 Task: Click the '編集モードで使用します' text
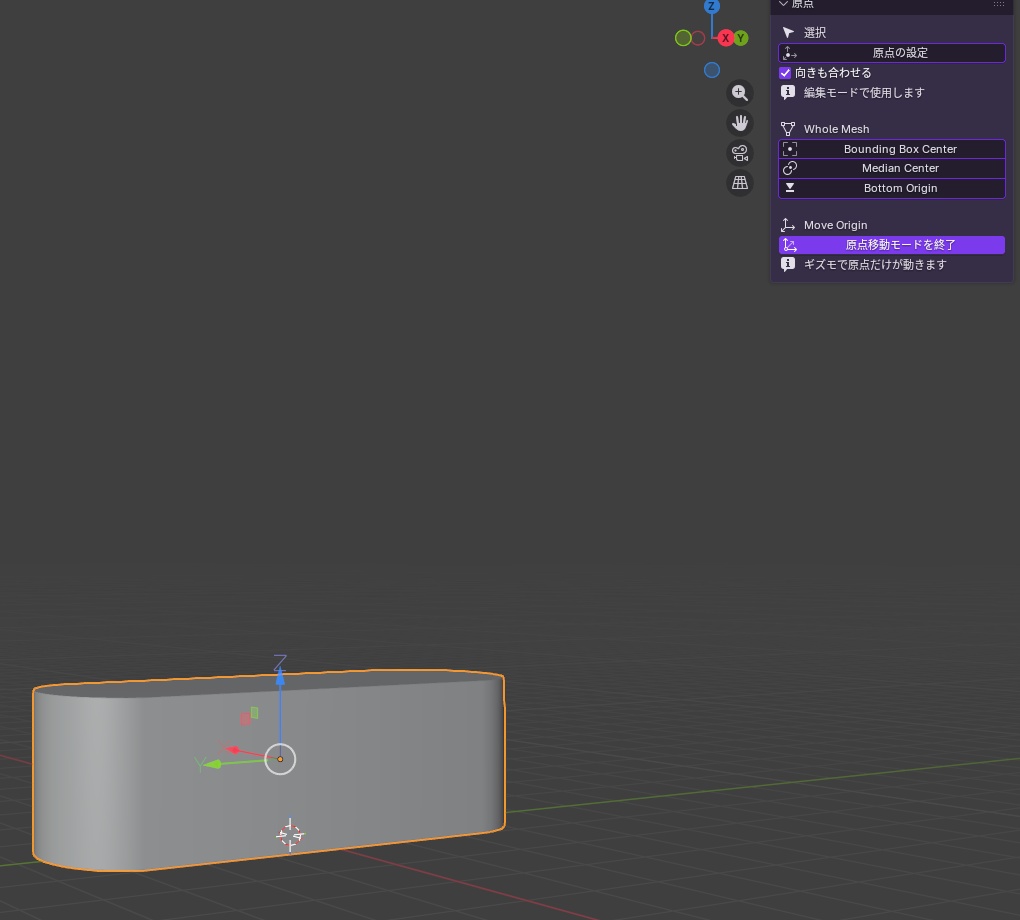tap(864, 92)
